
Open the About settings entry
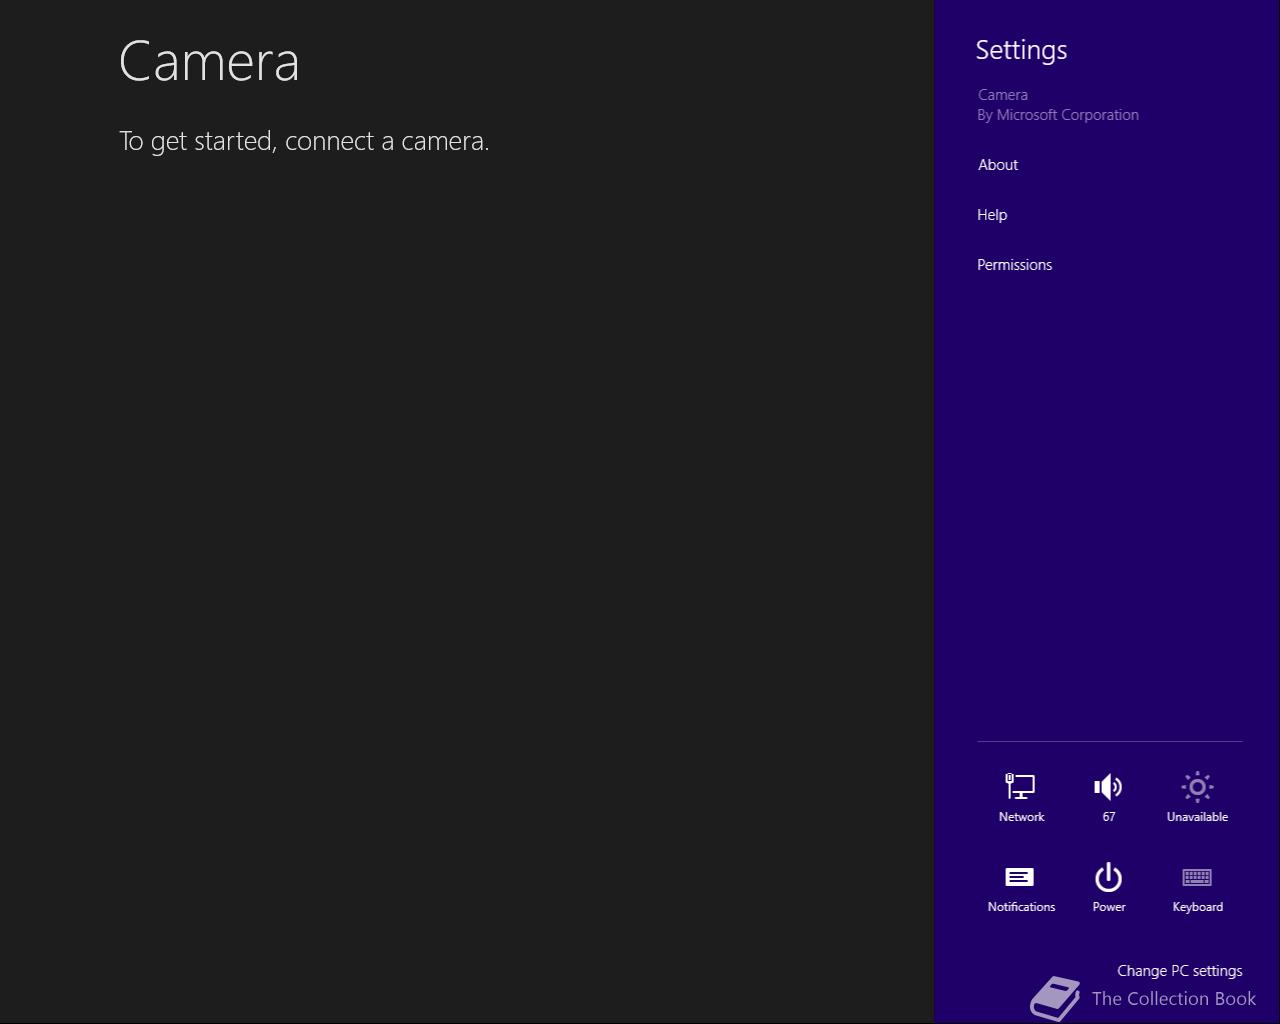click(x=998, y=165)
